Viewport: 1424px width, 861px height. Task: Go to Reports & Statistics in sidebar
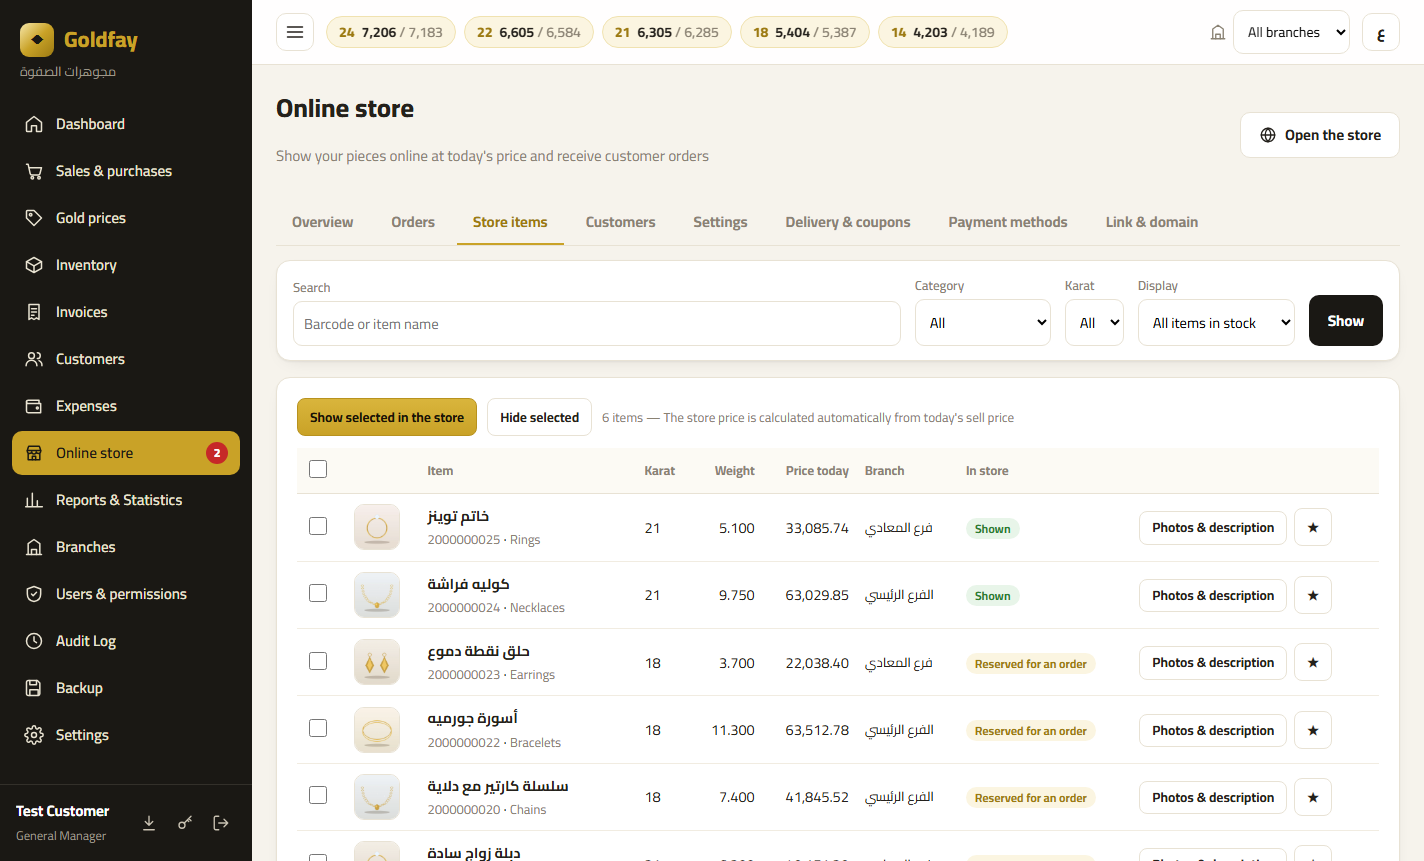[126, 500]
